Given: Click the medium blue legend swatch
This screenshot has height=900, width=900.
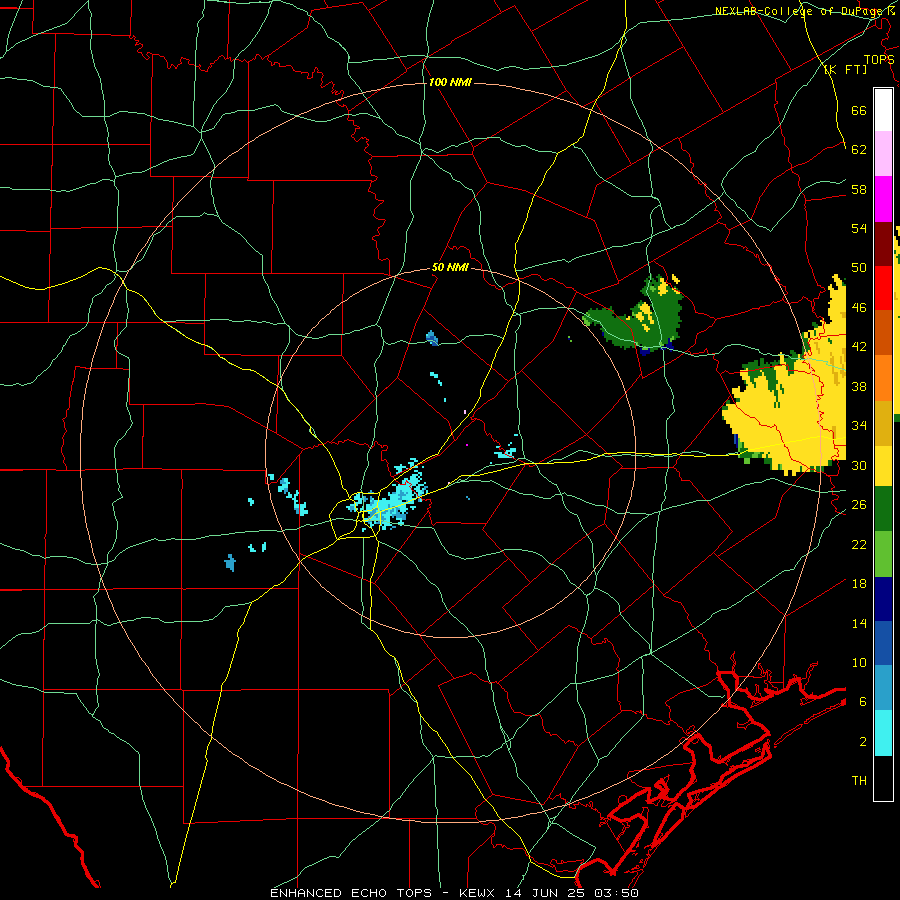Looking at the screenshot, I should [883, 643].
